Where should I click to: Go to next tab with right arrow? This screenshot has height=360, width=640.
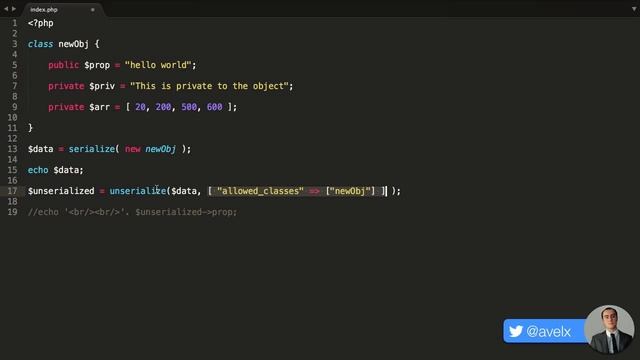[14, 9]
